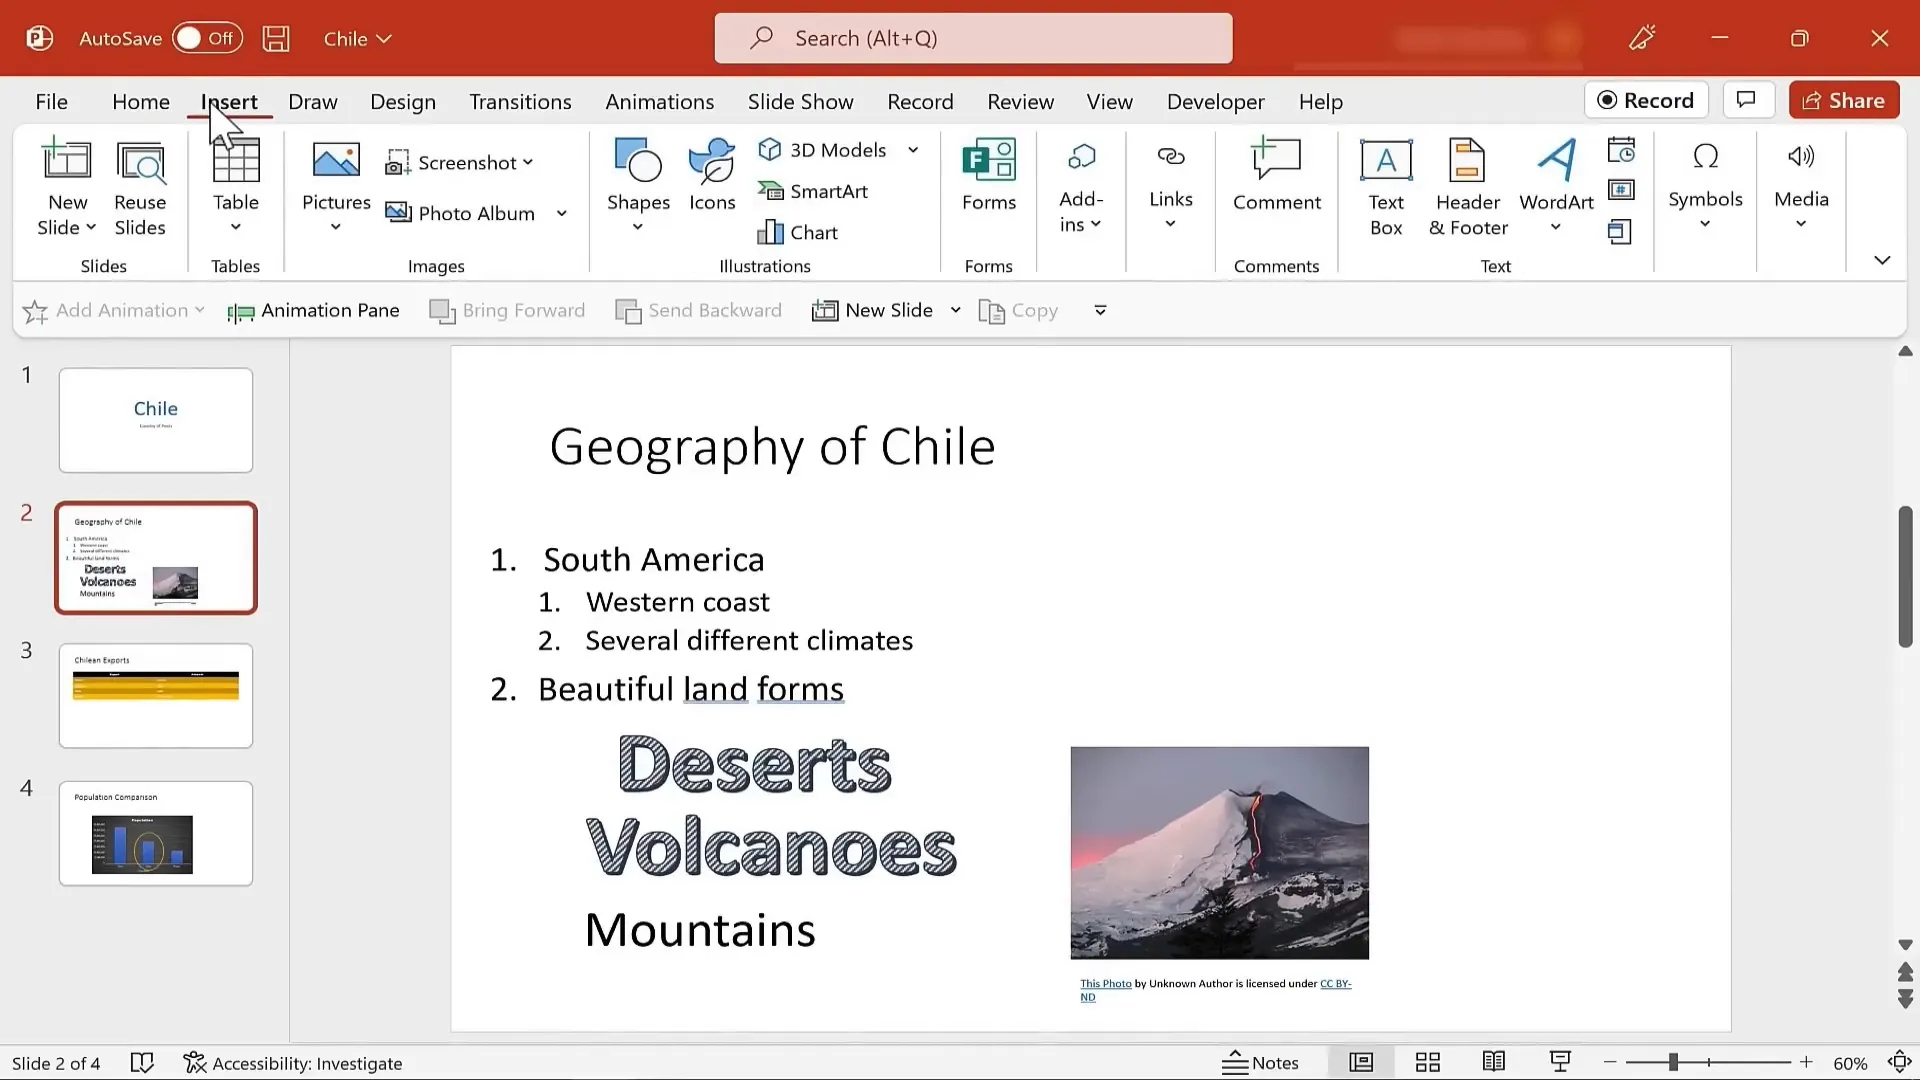1920x1080 pixels.
Task: Switch to Normal view
Action: point(1361,1062)
